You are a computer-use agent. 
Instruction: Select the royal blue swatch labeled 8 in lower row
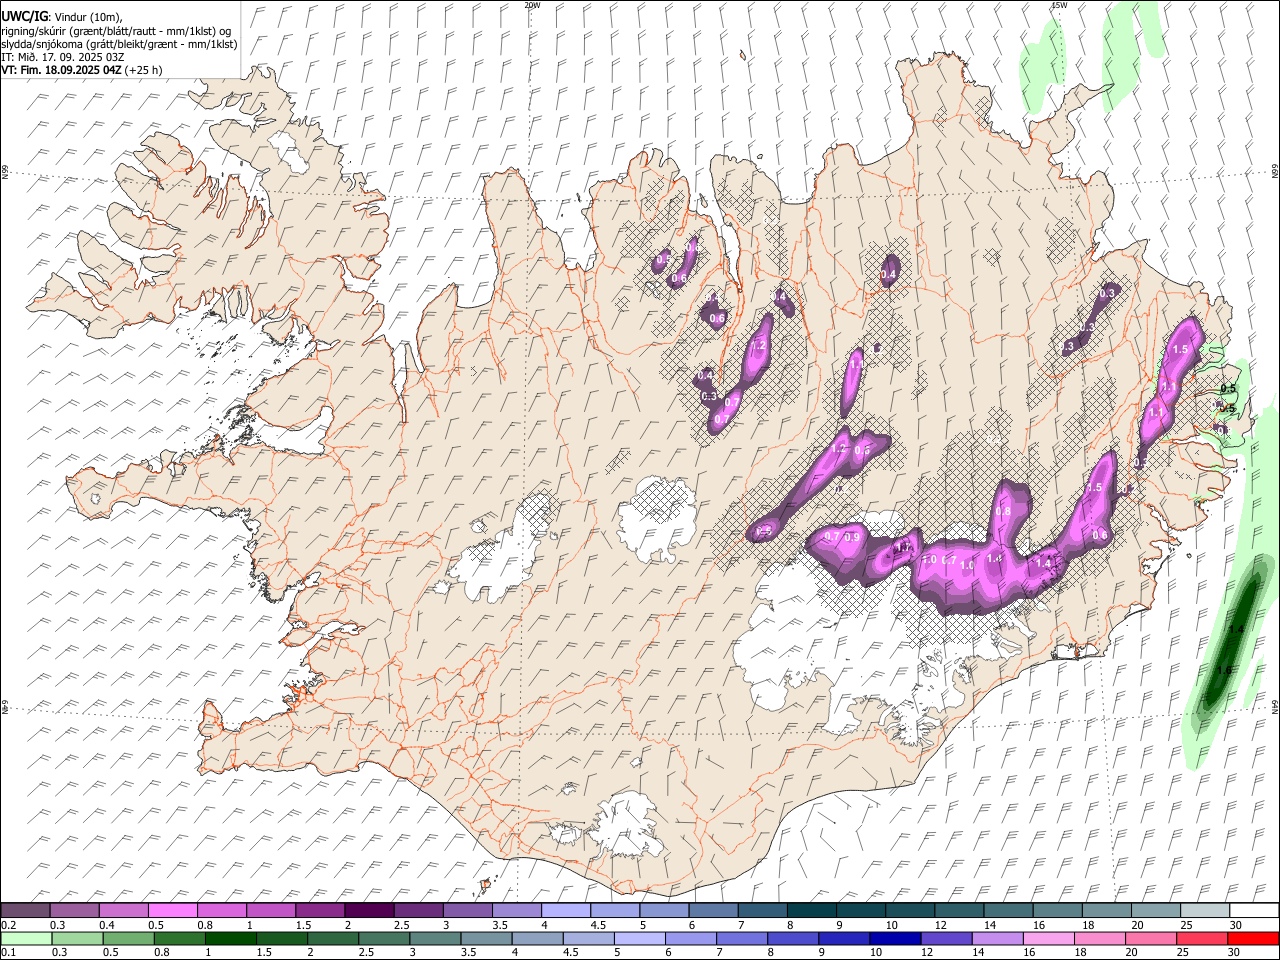(792, 939)
